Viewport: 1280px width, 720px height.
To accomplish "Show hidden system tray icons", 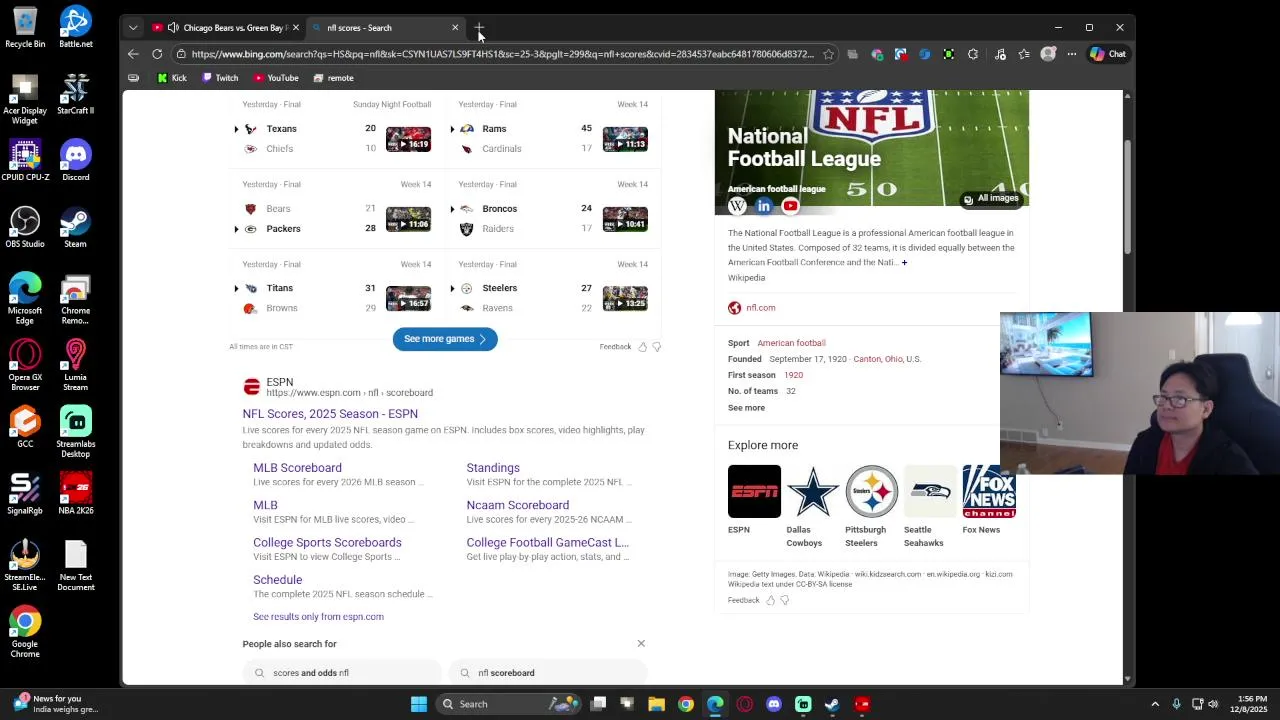I will tap(1155, 704).
